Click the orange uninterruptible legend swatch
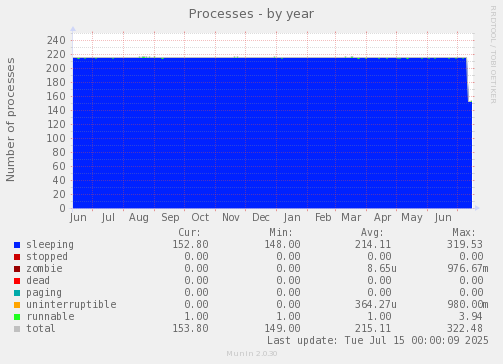Screen dimensions: 503x364 pos(17,305)
